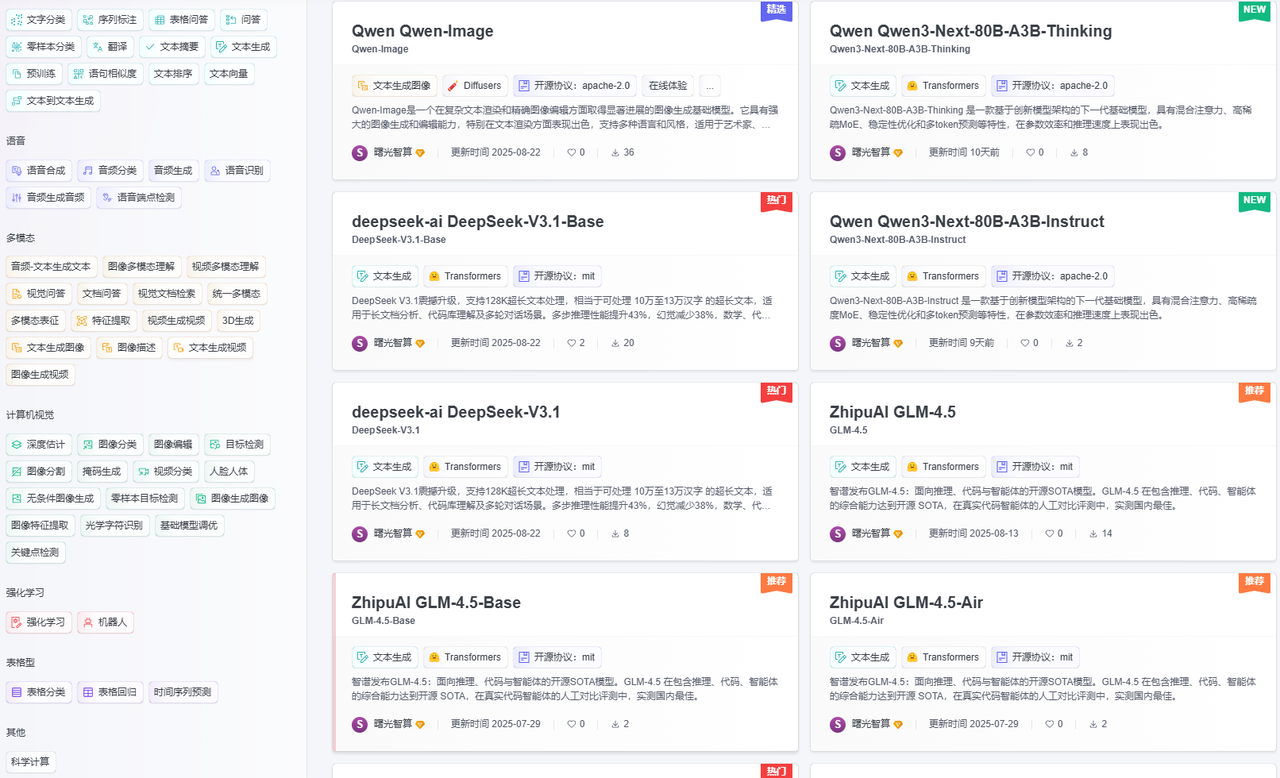
Task: Click the Transformers tag on the DeepSeek-V3.1 card
Action: 464,467
